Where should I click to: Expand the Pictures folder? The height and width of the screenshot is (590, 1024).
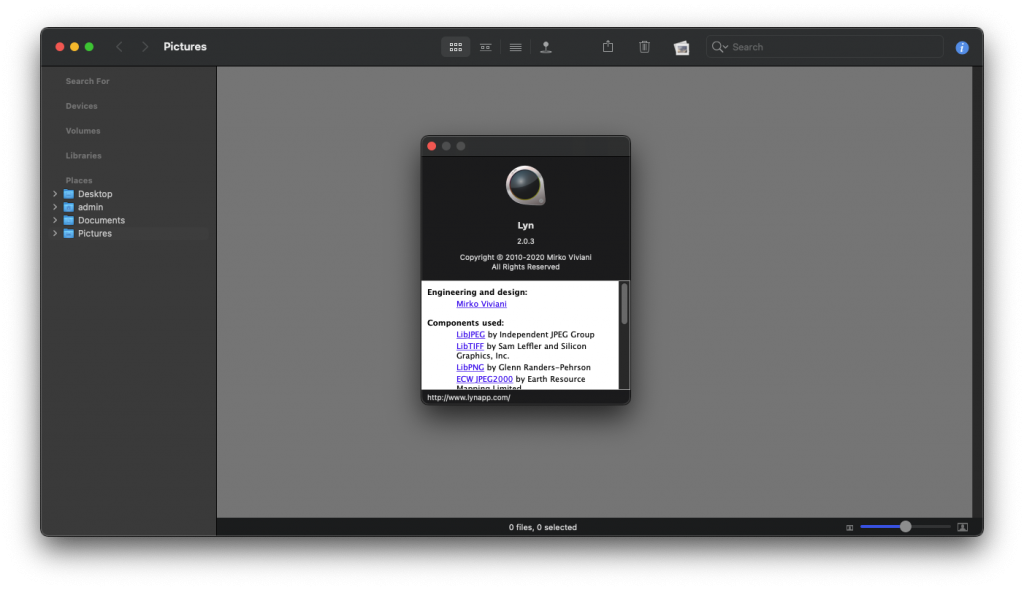[x=55, y=233]
